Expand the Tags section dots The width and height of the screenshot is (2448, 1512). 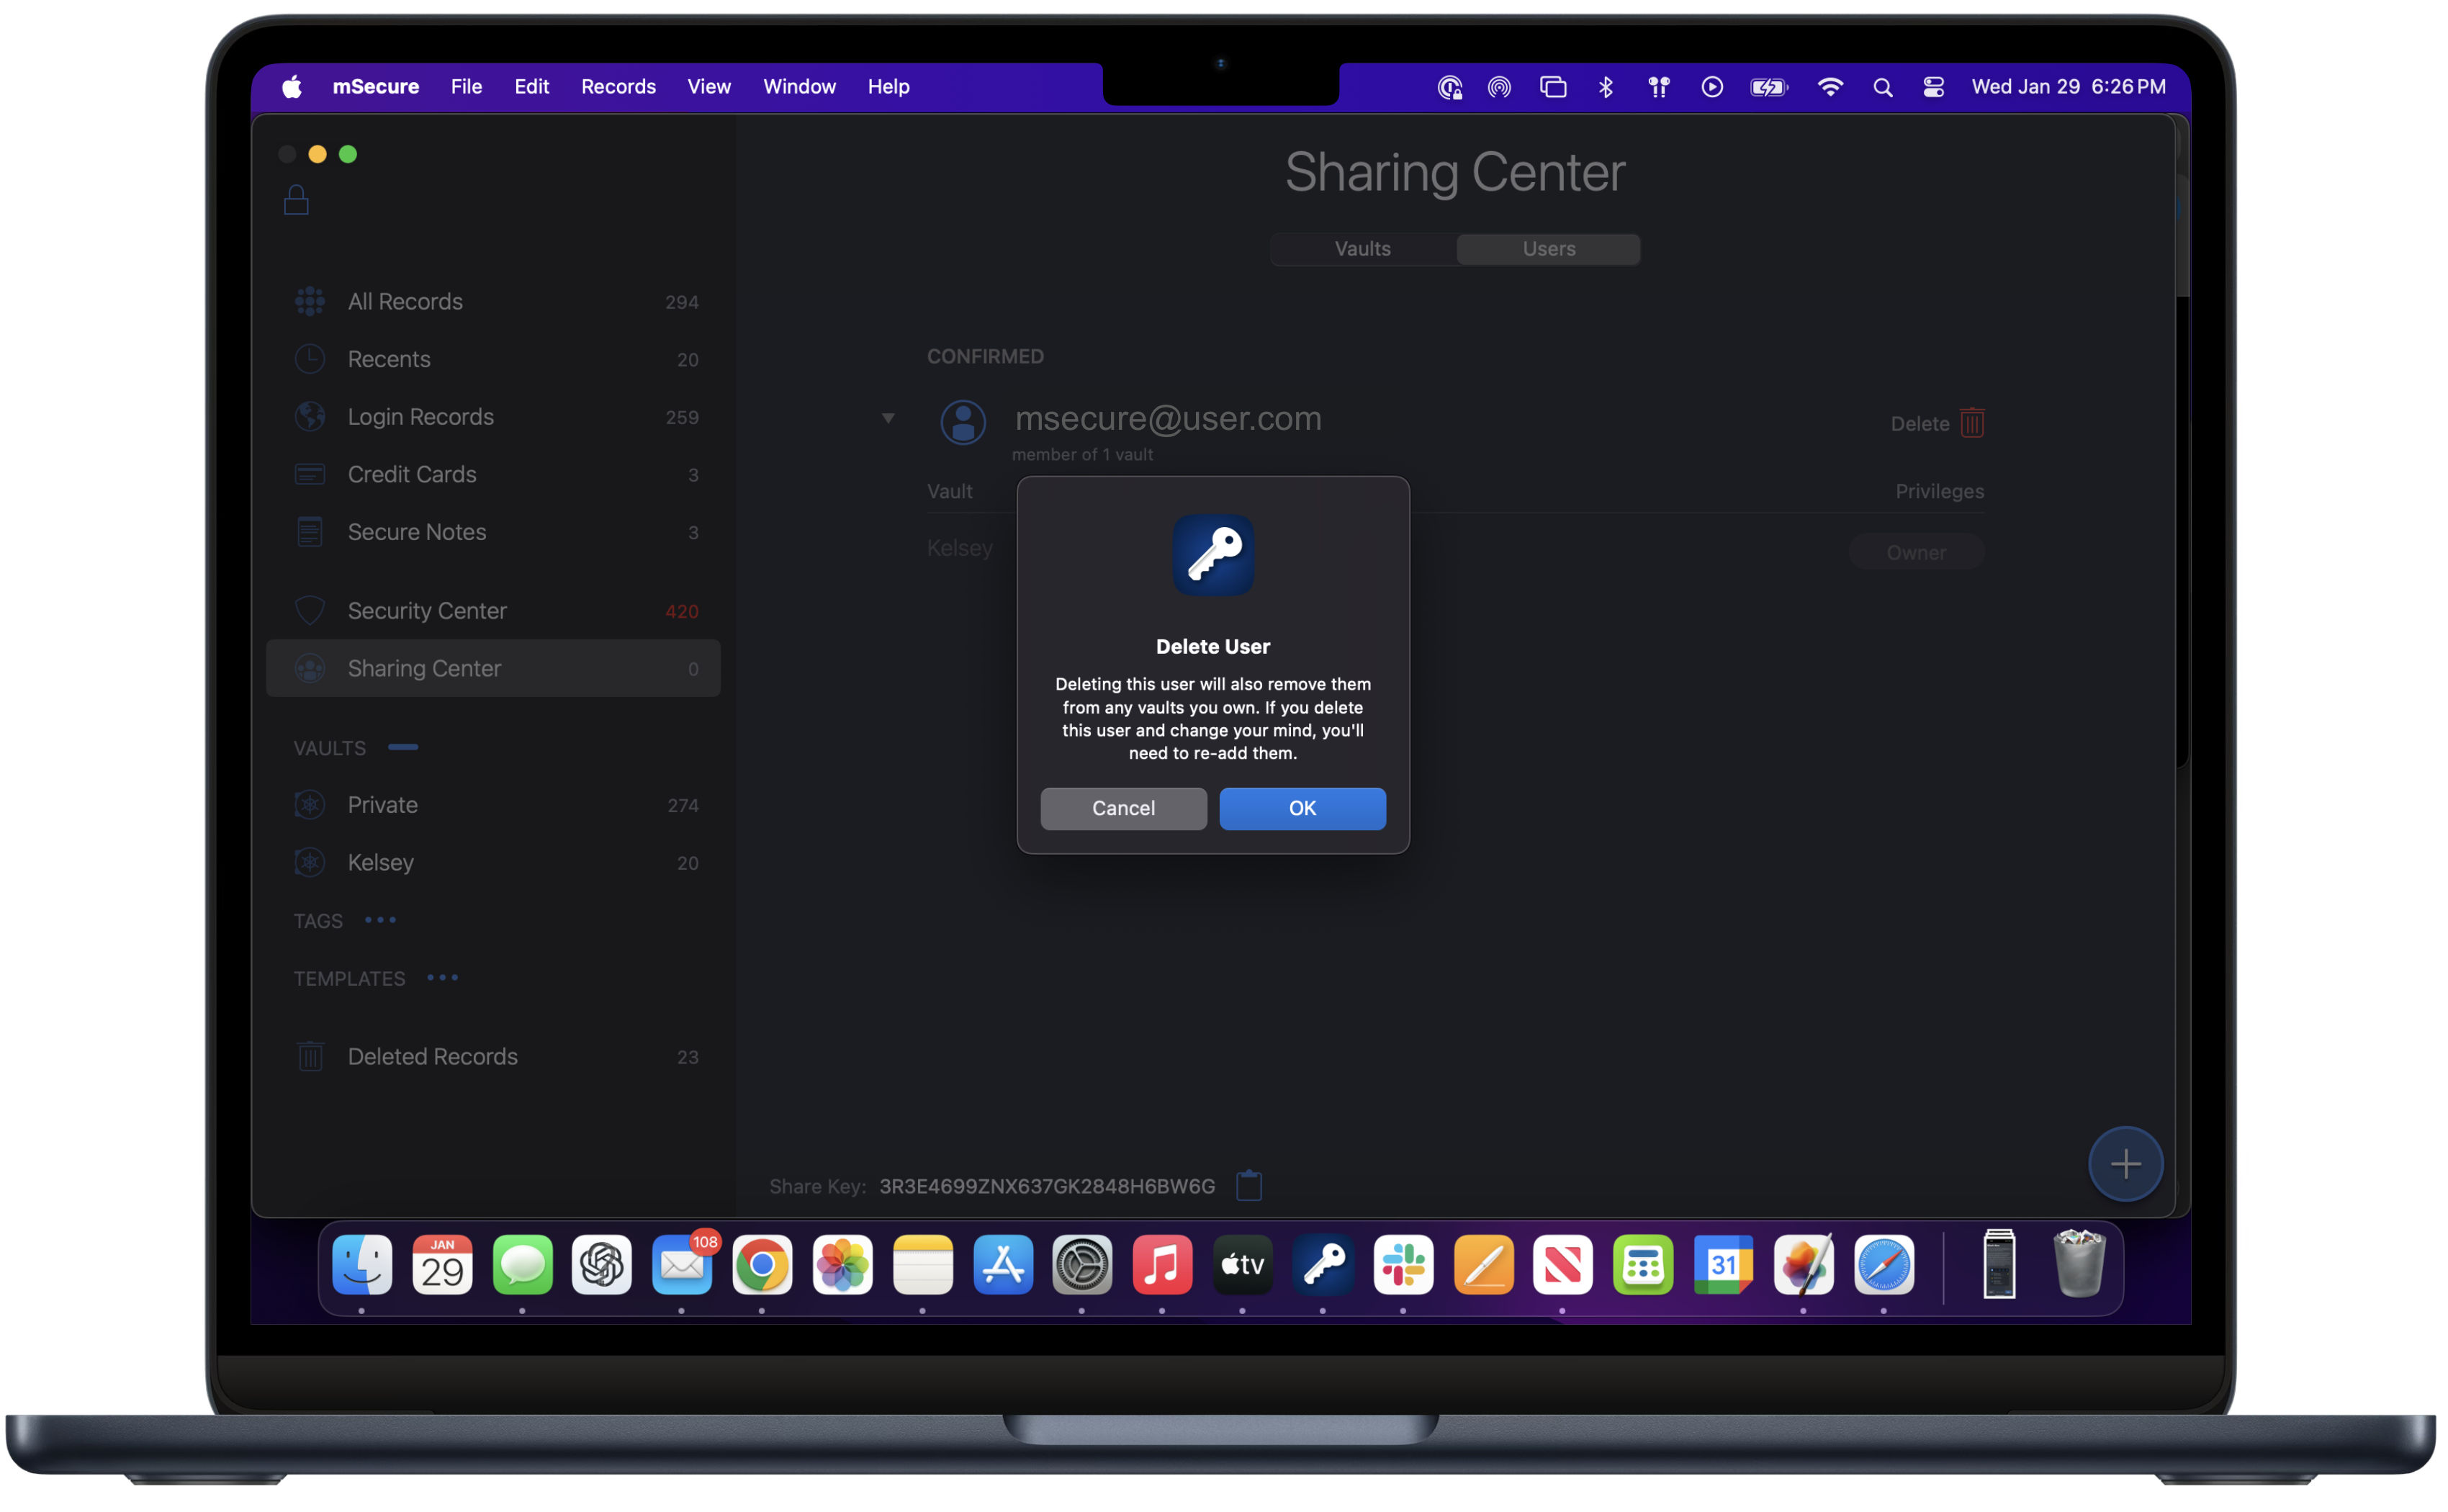380,920
